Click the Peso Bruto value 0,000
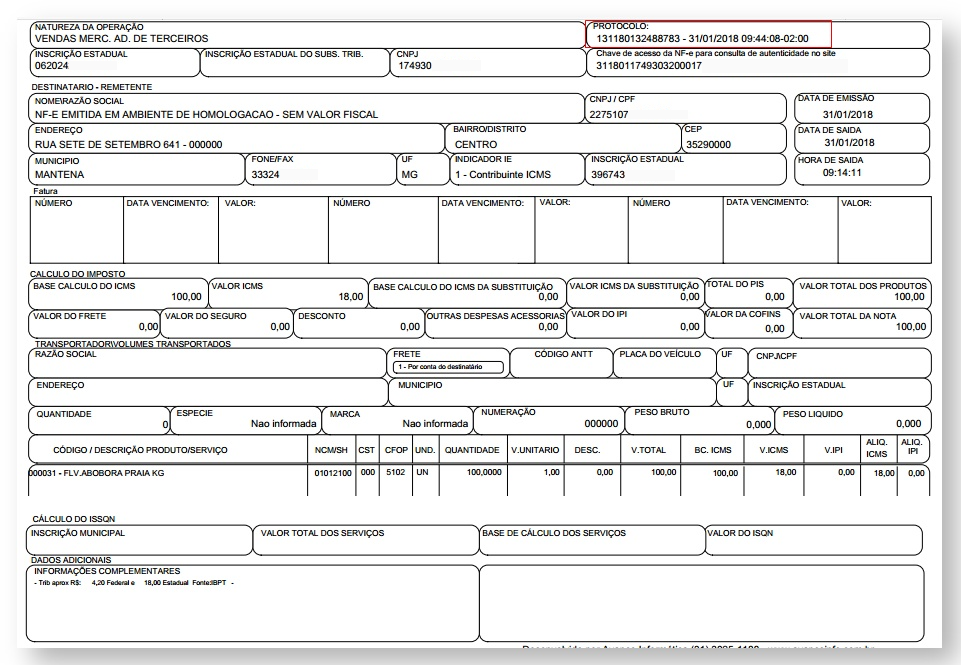961x665 pixels. (x=759, y=424)
